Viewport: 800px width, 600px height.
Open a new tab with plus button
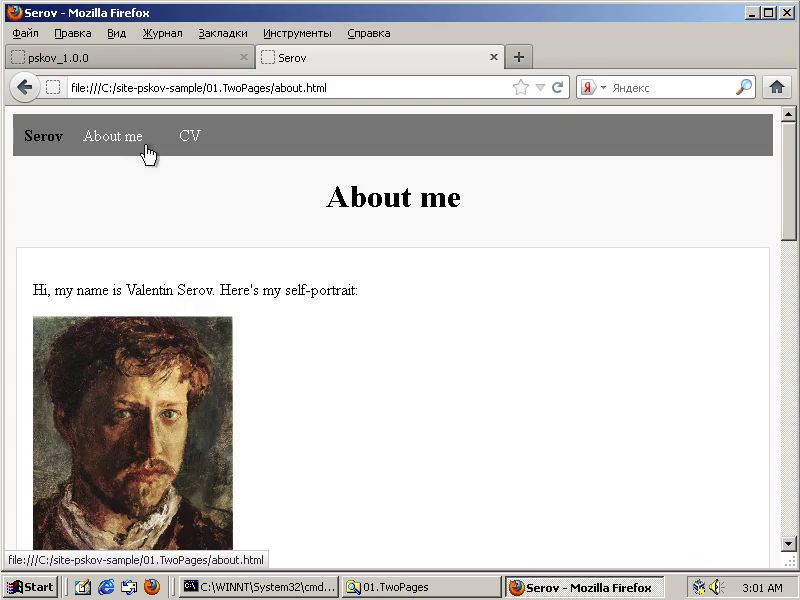click(x=518, y=57)
